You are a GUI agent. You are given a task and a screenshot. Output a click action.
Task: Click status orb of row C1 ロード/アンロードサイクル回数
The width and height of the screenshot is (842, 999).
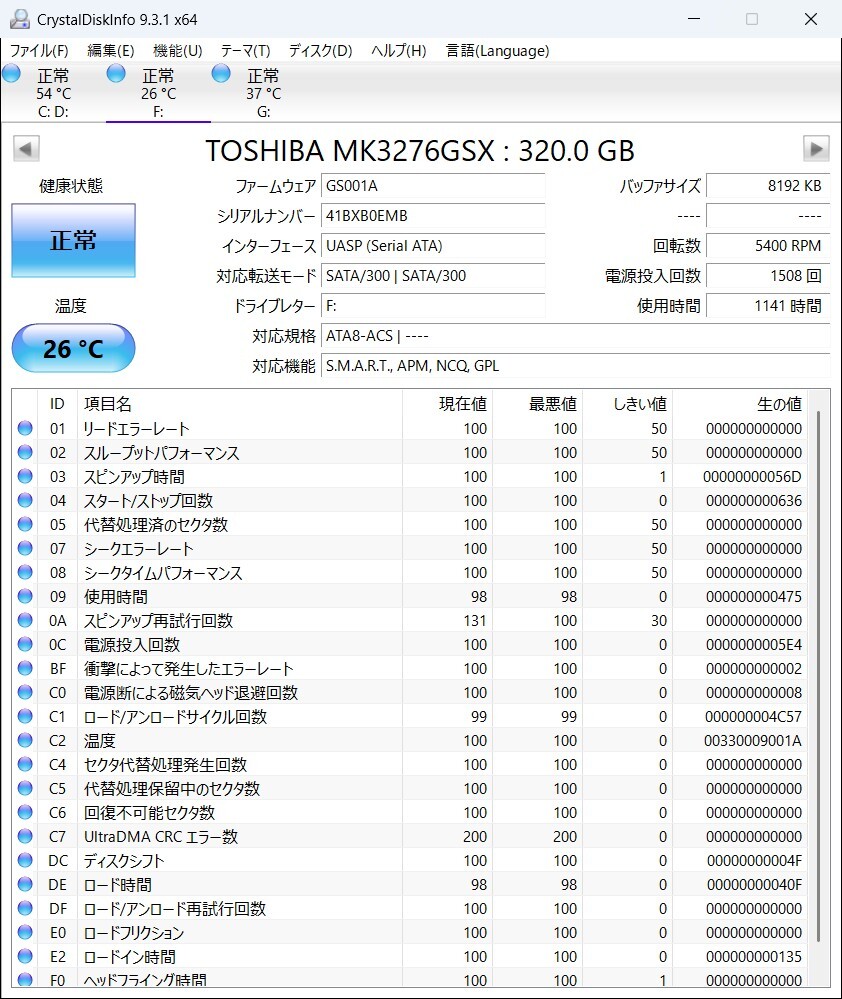25,716
